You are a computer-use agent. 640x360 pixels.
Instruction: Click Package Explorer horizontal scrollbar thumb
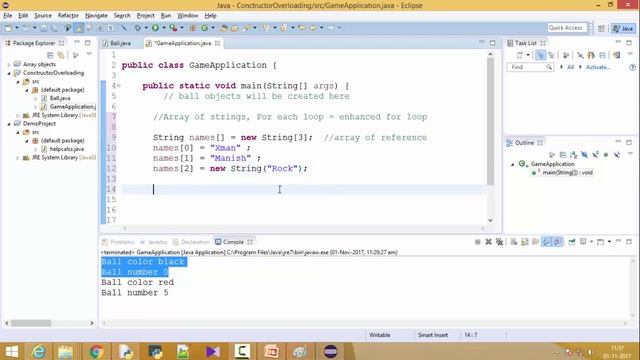pyautogui.click(x=31, y=323)
